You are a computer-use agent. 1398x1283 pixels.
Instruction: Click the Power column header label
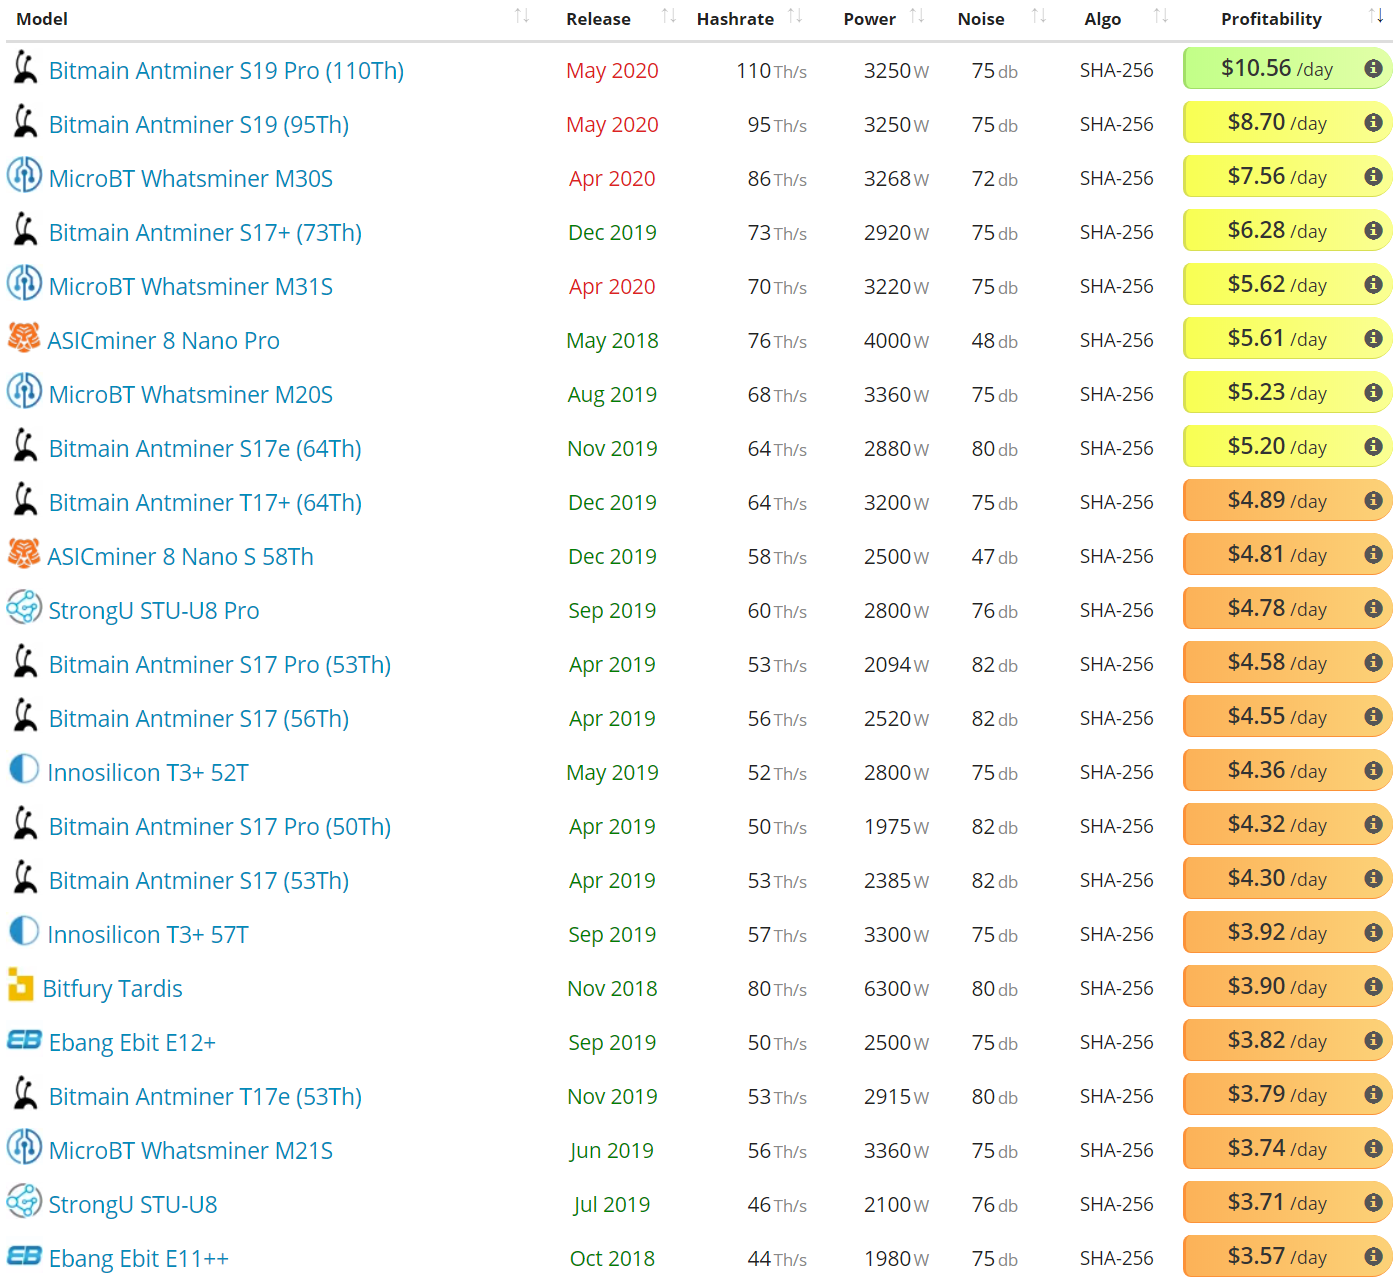[x=869, y=19]
